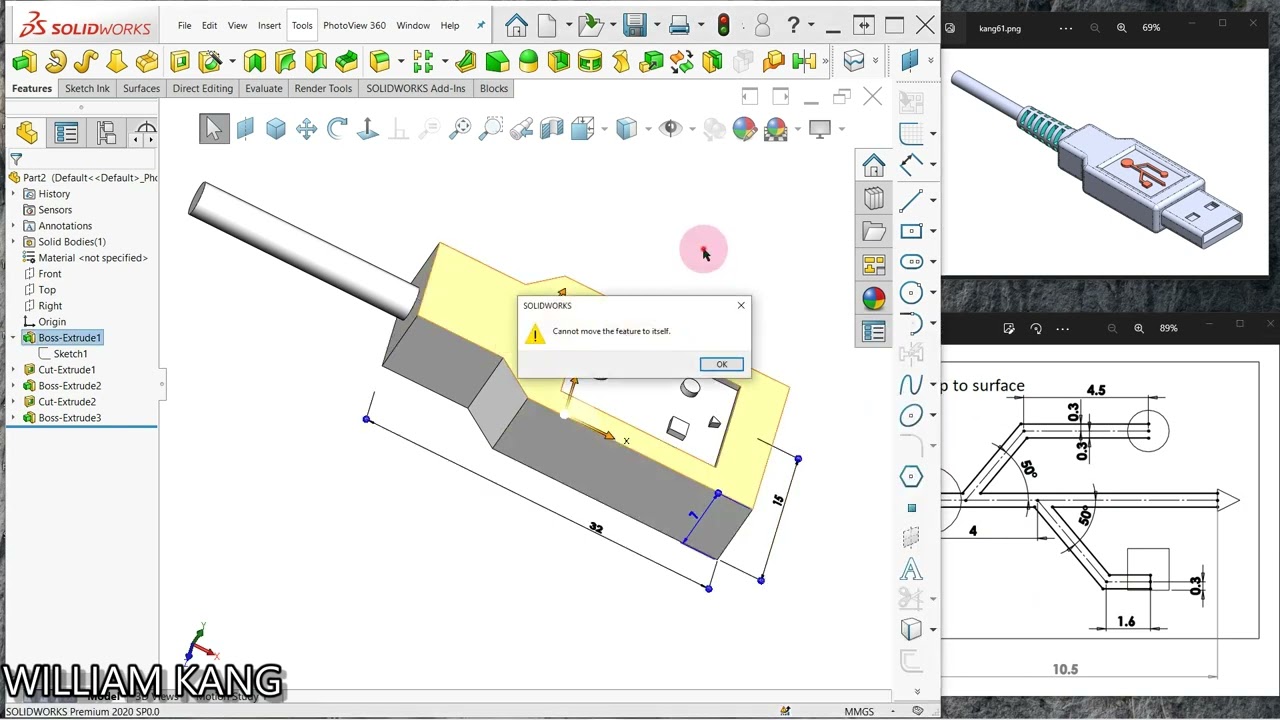Switch to the SOLIDWORKS Add-Ins tab

click(416, 88)
